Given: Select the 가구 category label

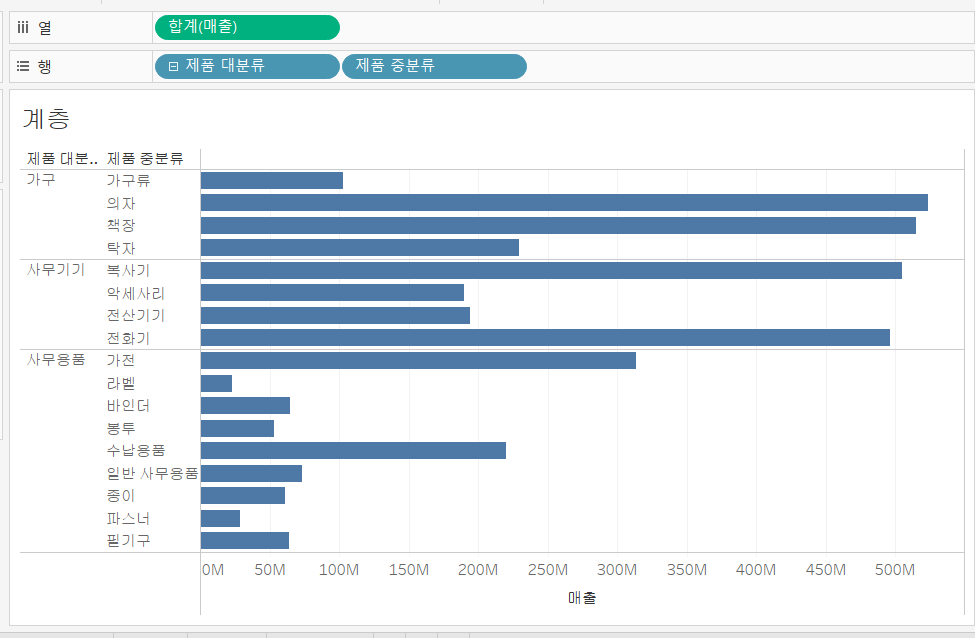Looking at the screenshot, I should tap(41, 180).
